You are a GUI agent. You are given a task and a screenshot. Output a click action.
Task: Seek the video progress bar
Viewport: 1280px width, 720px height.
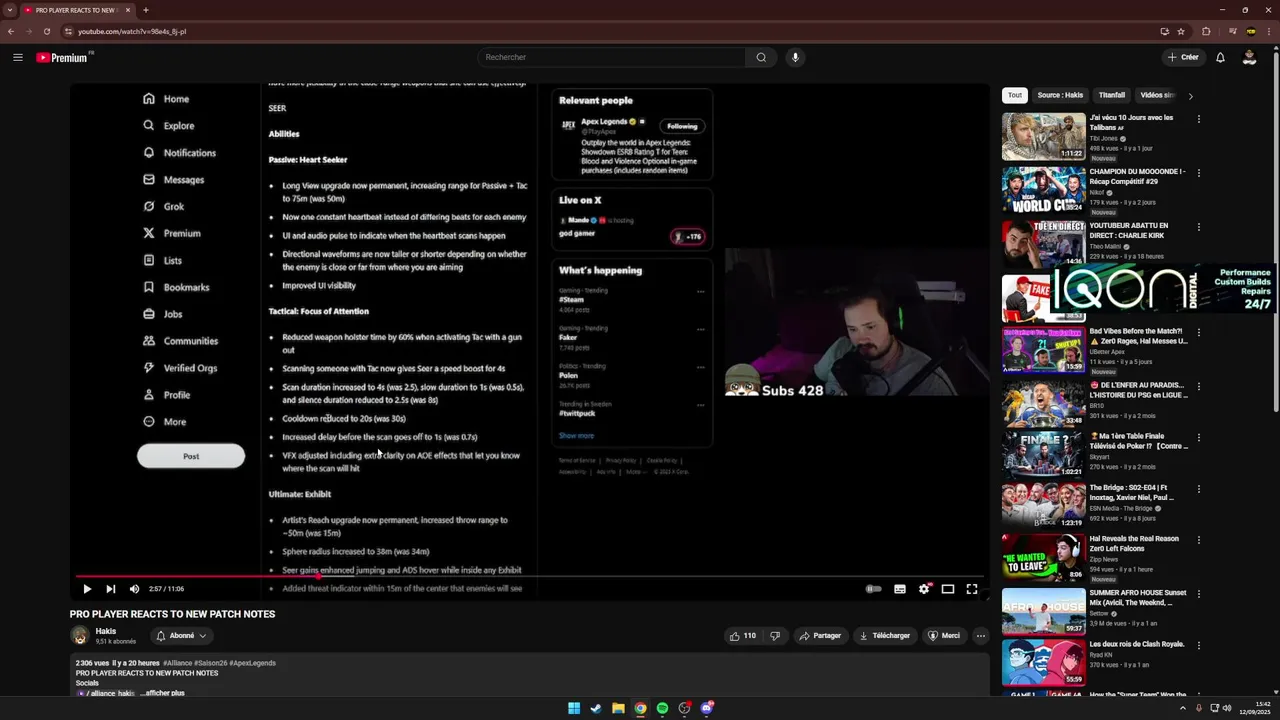click(530, 576)
